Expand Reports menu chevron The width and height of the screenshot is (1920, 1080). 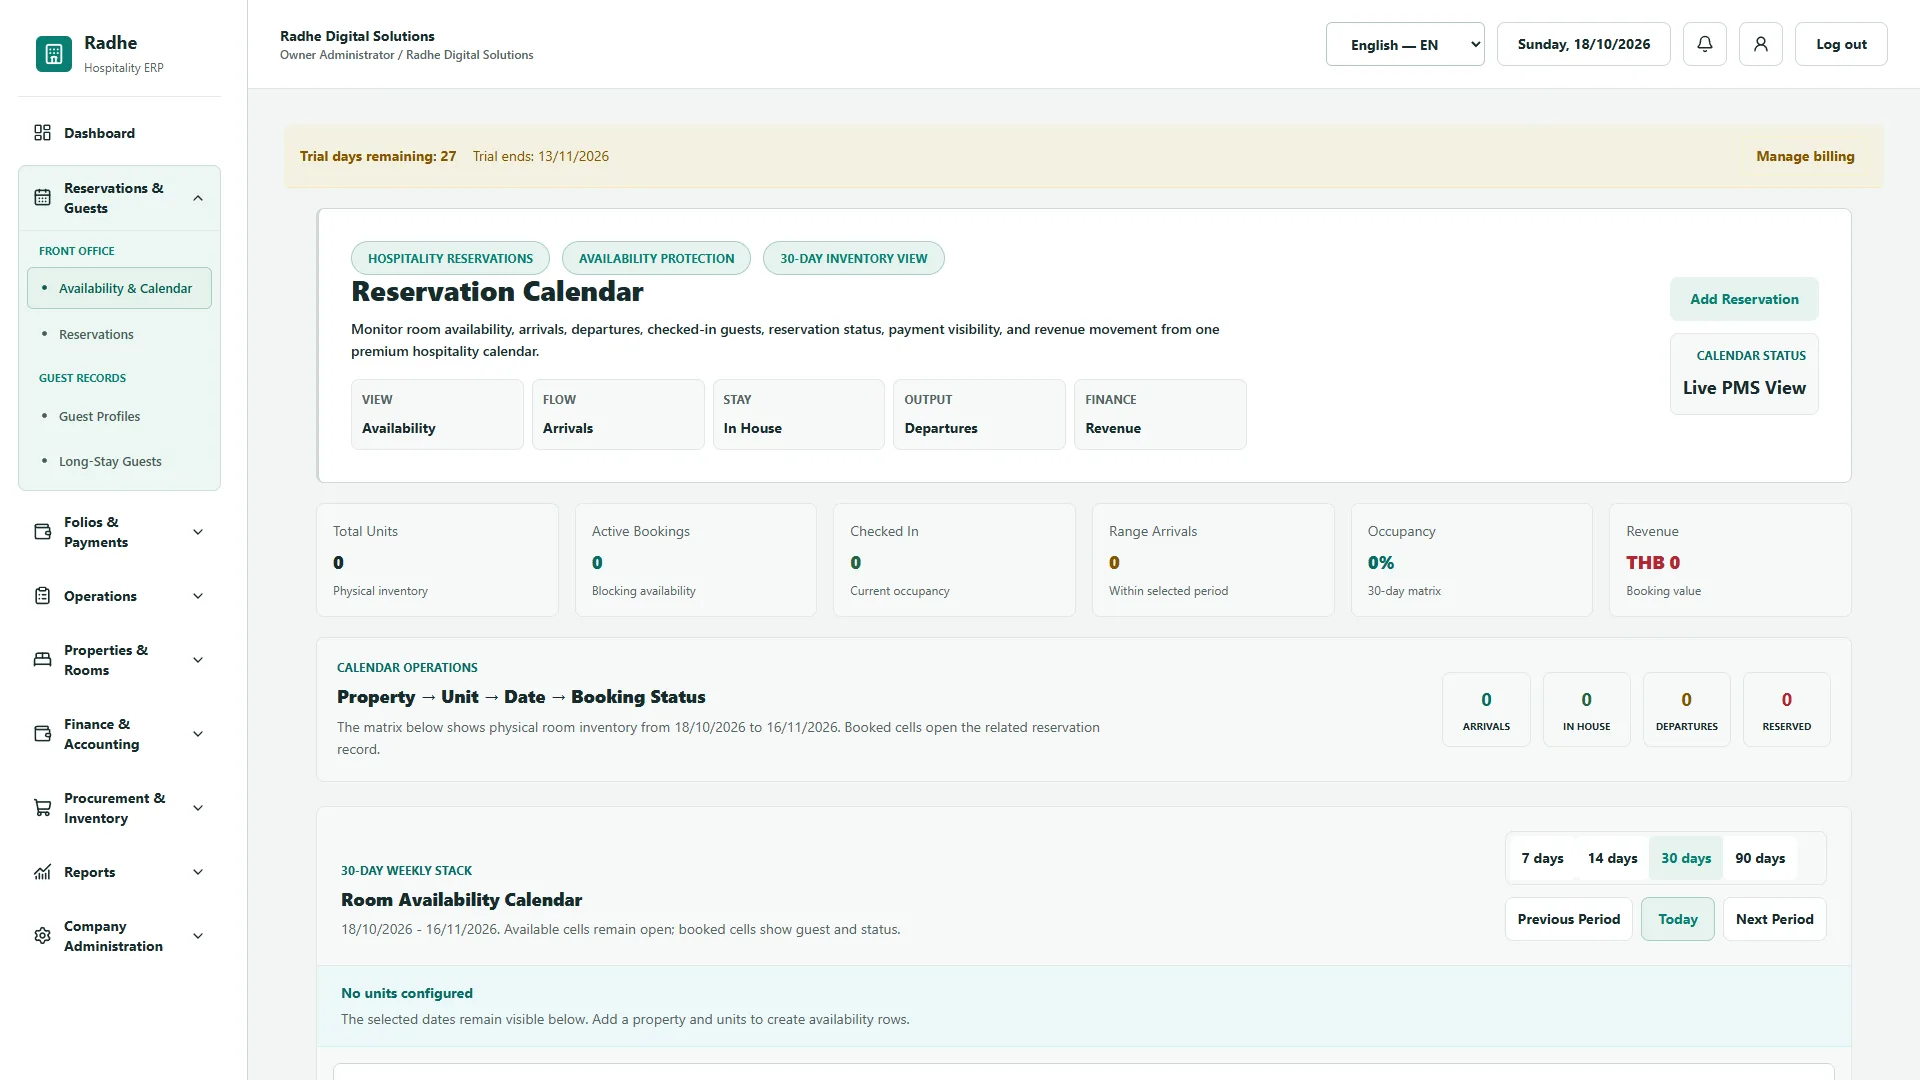click(198, 872)
